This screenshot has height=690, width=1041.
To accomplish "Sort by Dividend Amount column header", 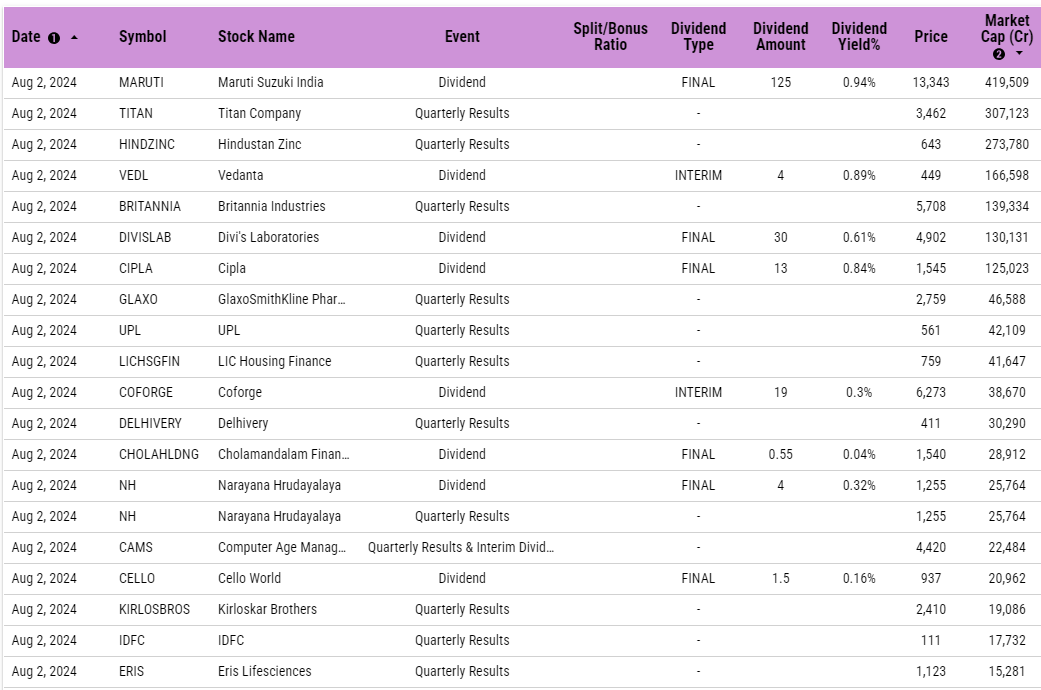I will pos(781,37).
